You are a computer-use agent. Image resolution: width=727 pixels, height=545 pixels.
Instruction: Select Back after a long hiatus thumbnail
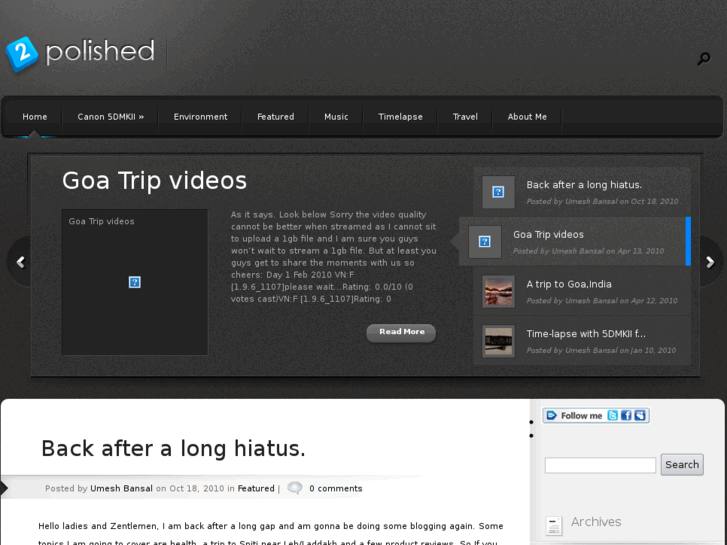coord(498,192)
